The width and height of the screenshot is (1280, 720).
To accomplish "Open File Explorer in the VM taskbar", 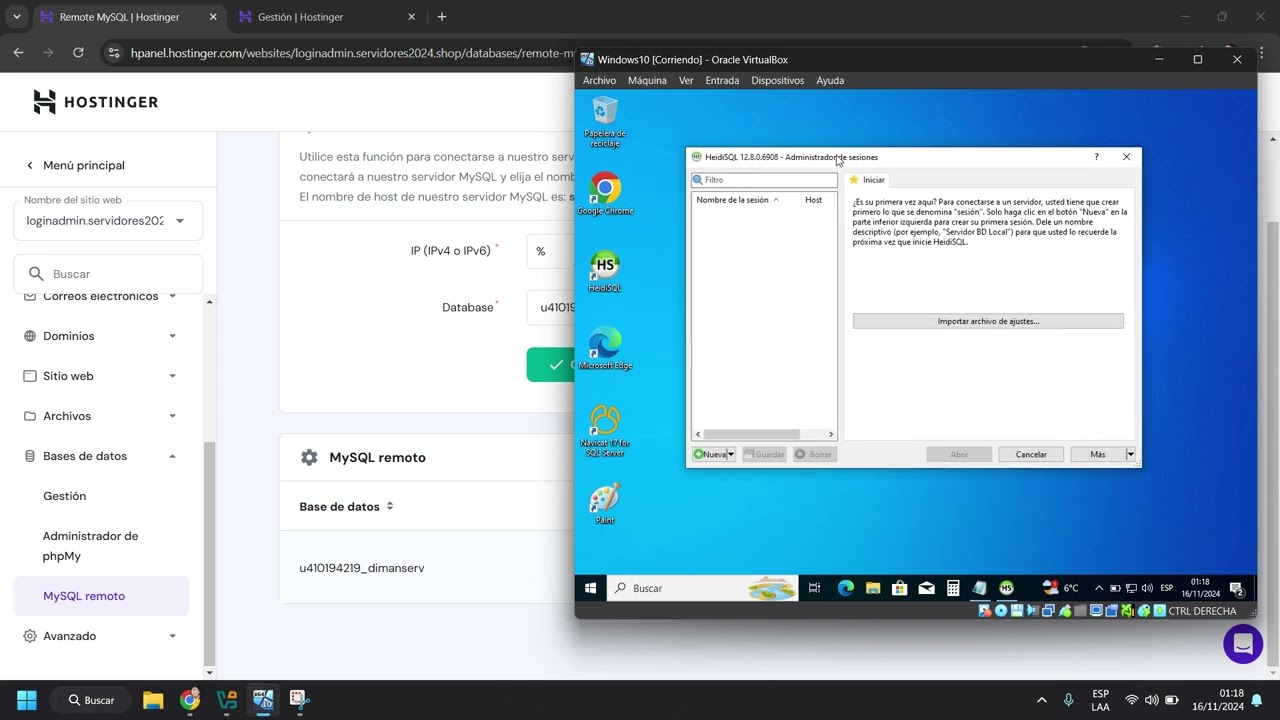I will (872, 588).
